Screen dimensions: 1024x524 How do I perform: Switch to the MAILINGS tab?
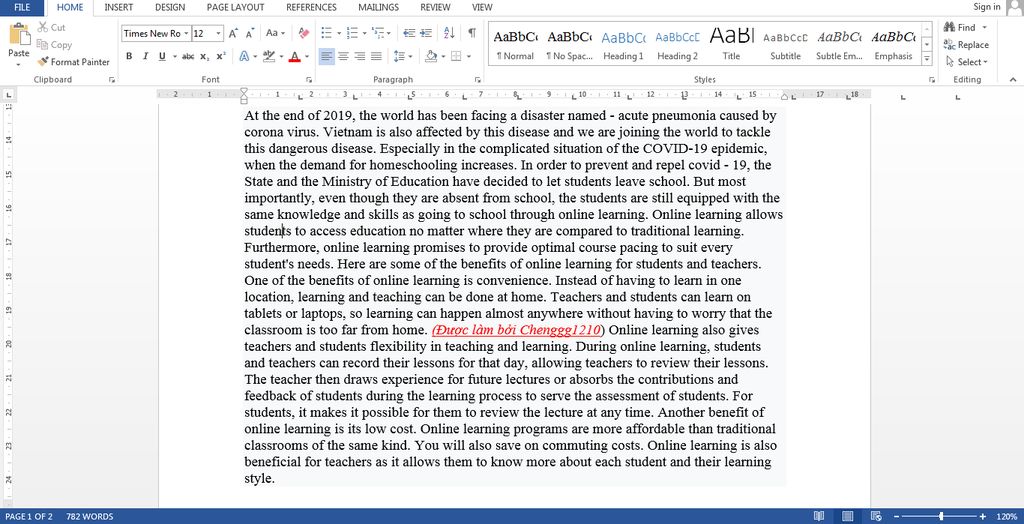379,8
